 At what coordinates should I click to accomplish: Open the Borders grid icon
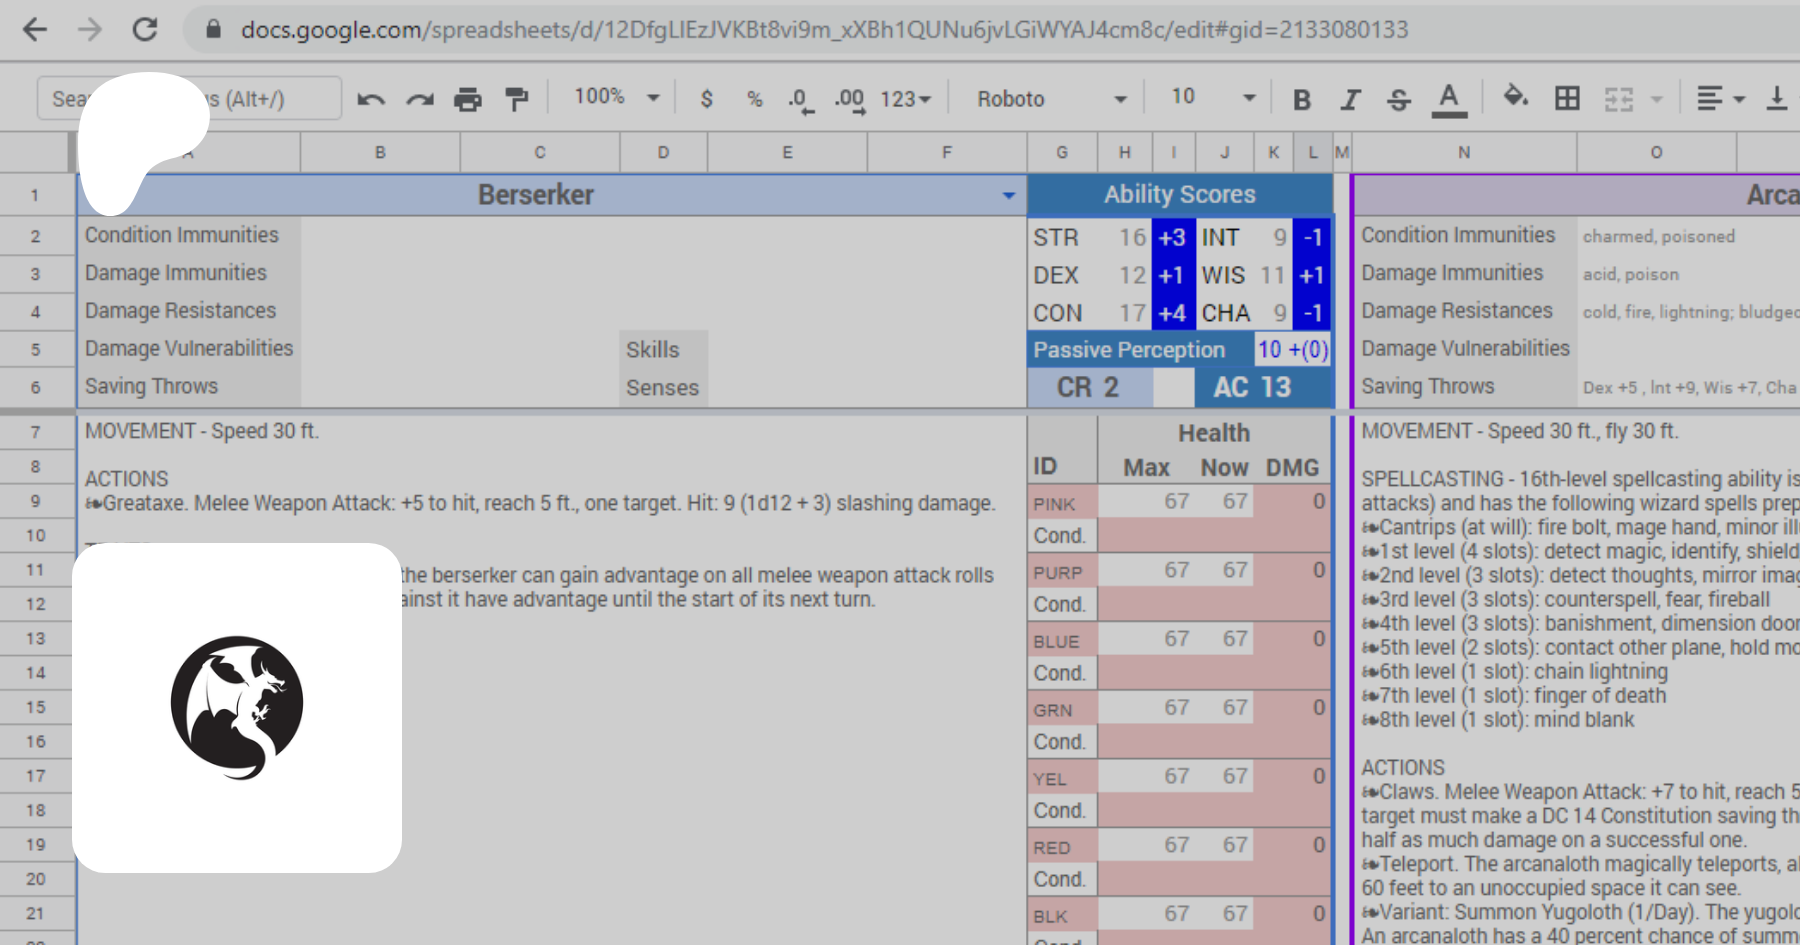1567,98
